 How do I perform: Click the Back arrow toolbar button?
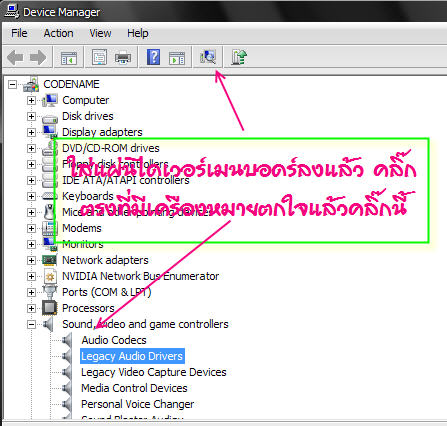(15, 58)
